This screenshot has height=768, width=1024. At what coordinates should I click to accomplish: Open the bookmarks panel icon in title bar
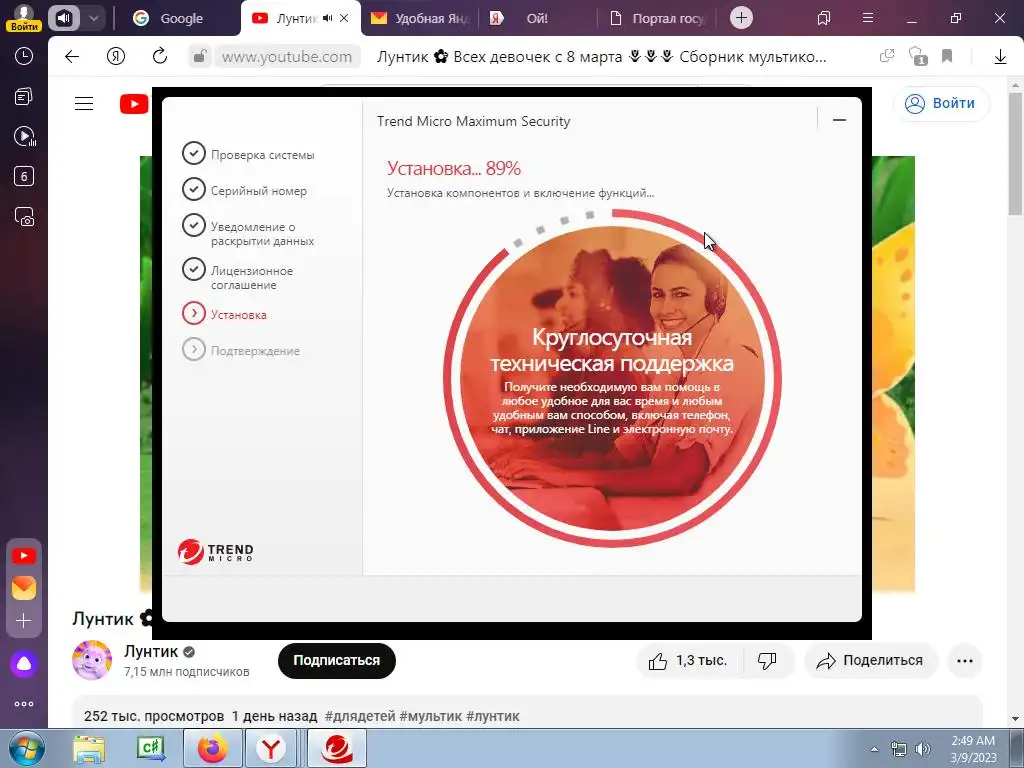(824, 18)
